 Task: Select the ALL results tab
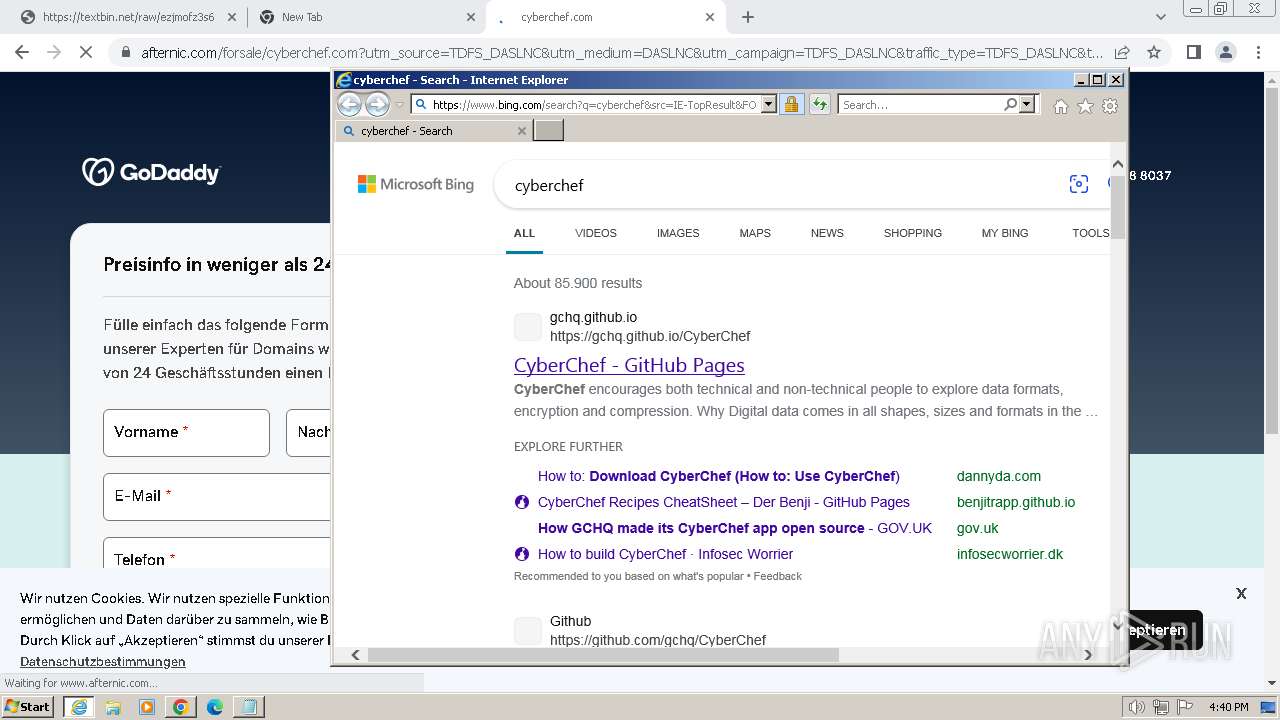tap(524, 233)
